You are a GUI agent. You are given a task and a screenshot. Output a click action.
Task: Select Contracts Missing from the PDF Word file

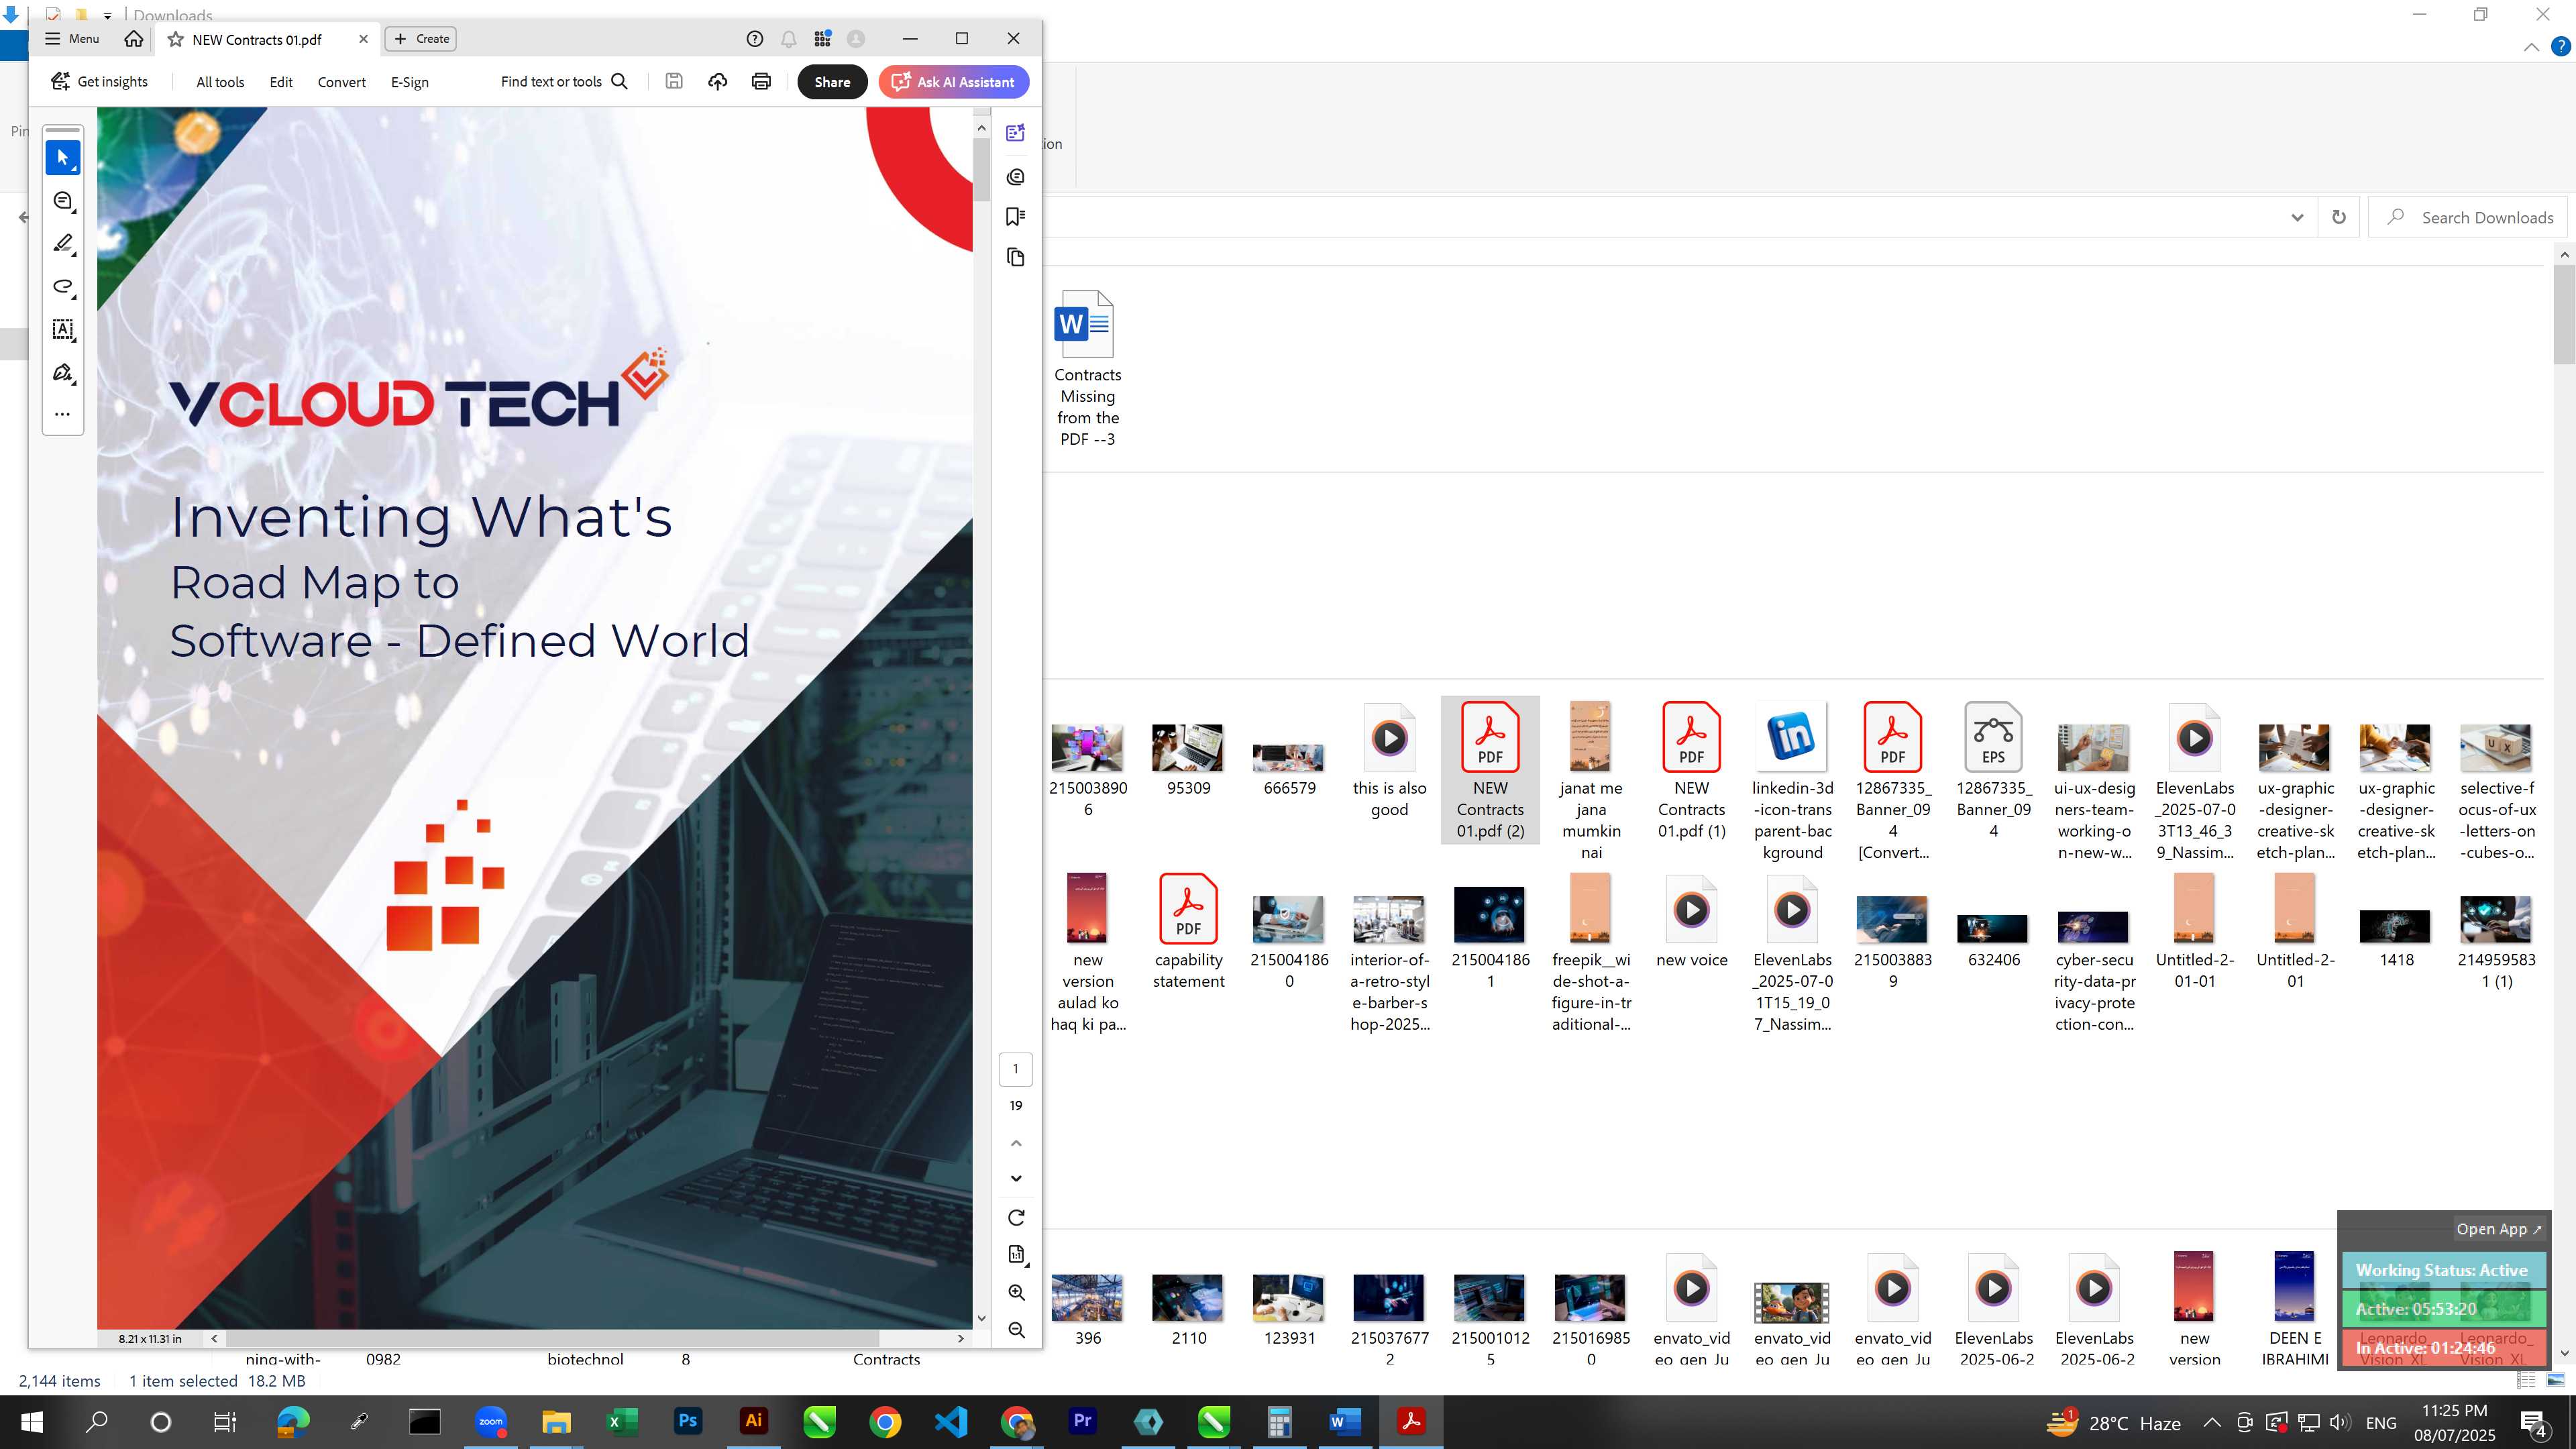1087,369
